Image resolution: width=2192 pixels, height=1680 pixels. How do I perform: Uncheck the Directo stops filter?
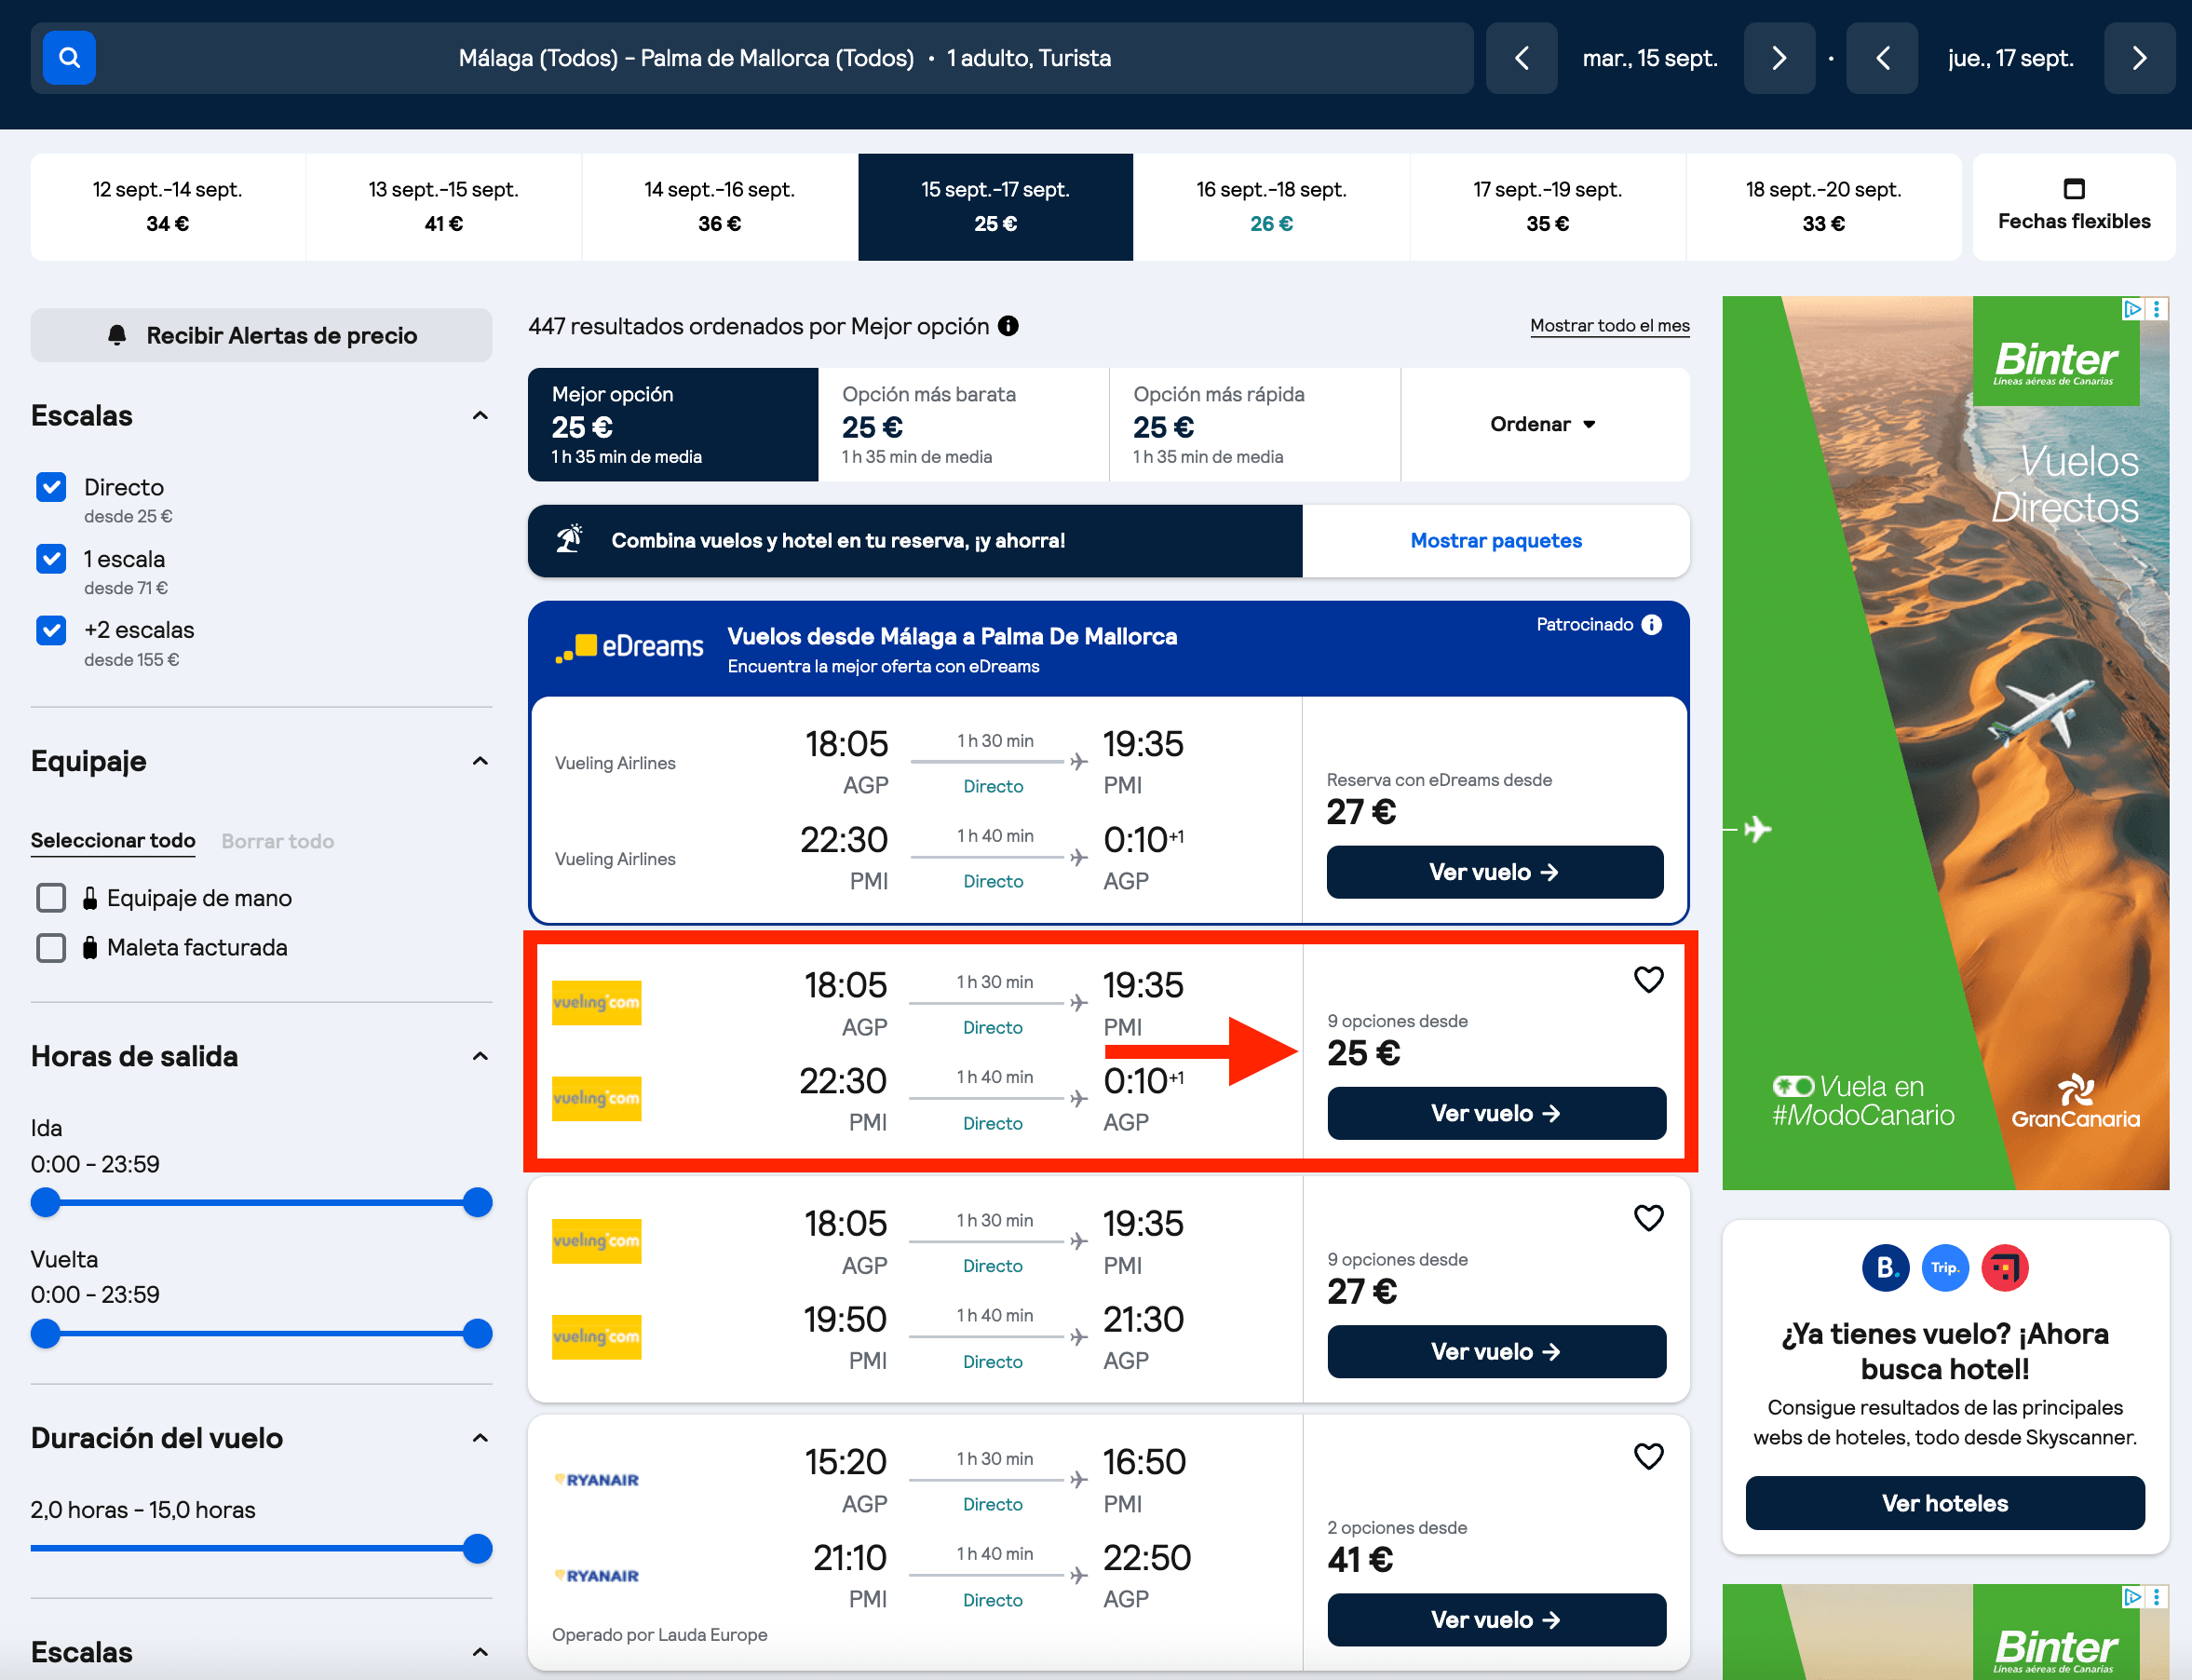(x=51, y=487)
